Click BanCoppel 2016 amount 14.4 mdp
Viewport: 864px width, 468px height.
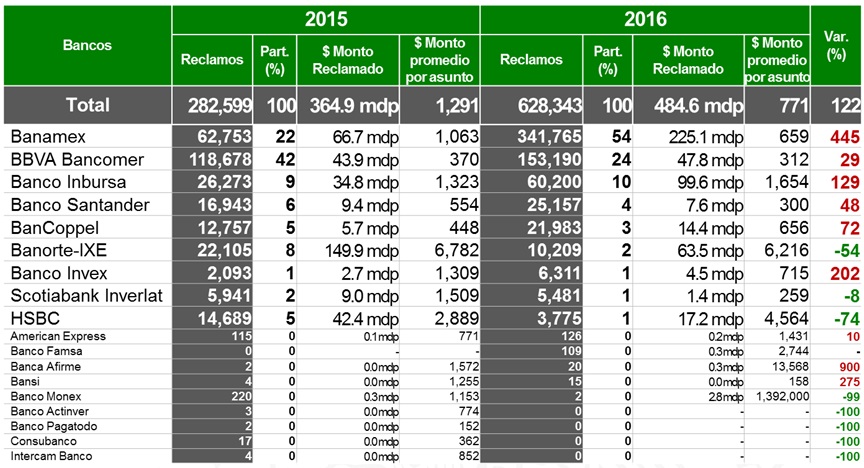(710, 228)
